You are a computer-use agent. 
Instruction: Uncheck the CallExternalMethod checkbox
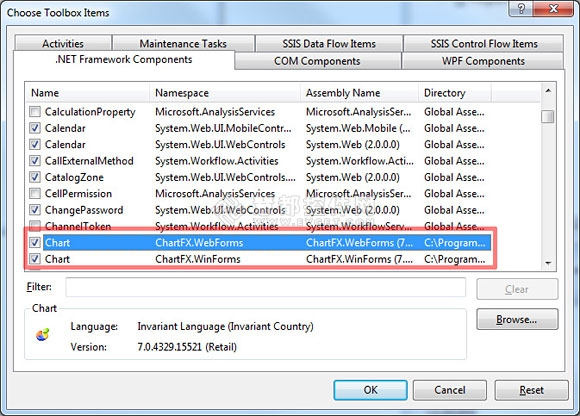pos(35,161)
